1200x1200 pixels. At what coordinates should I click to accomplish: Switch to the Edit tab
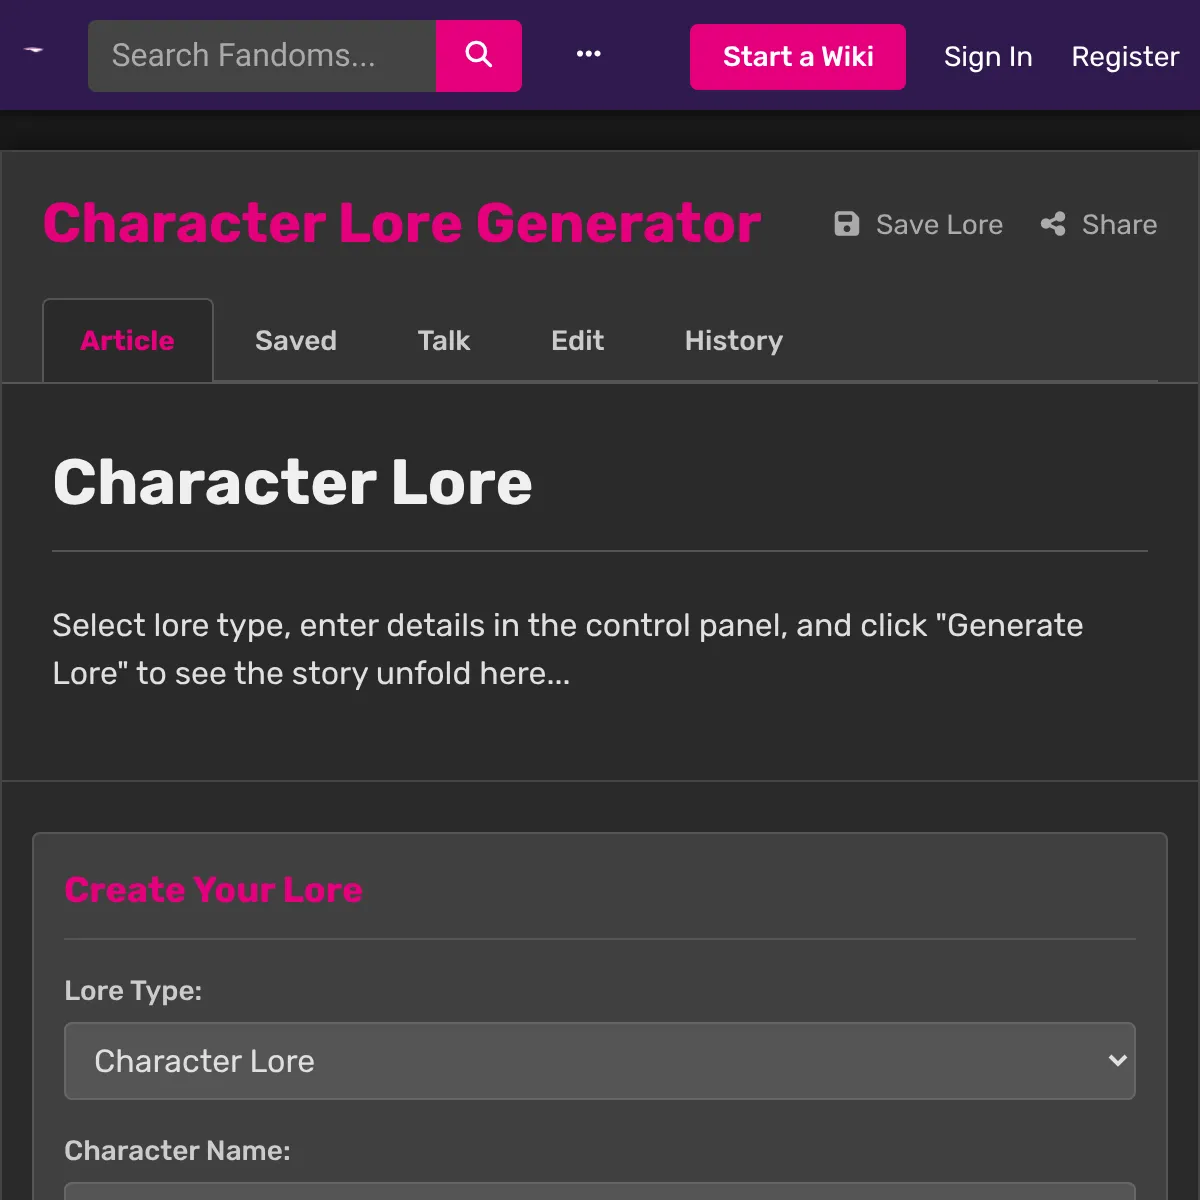(578, 341)
